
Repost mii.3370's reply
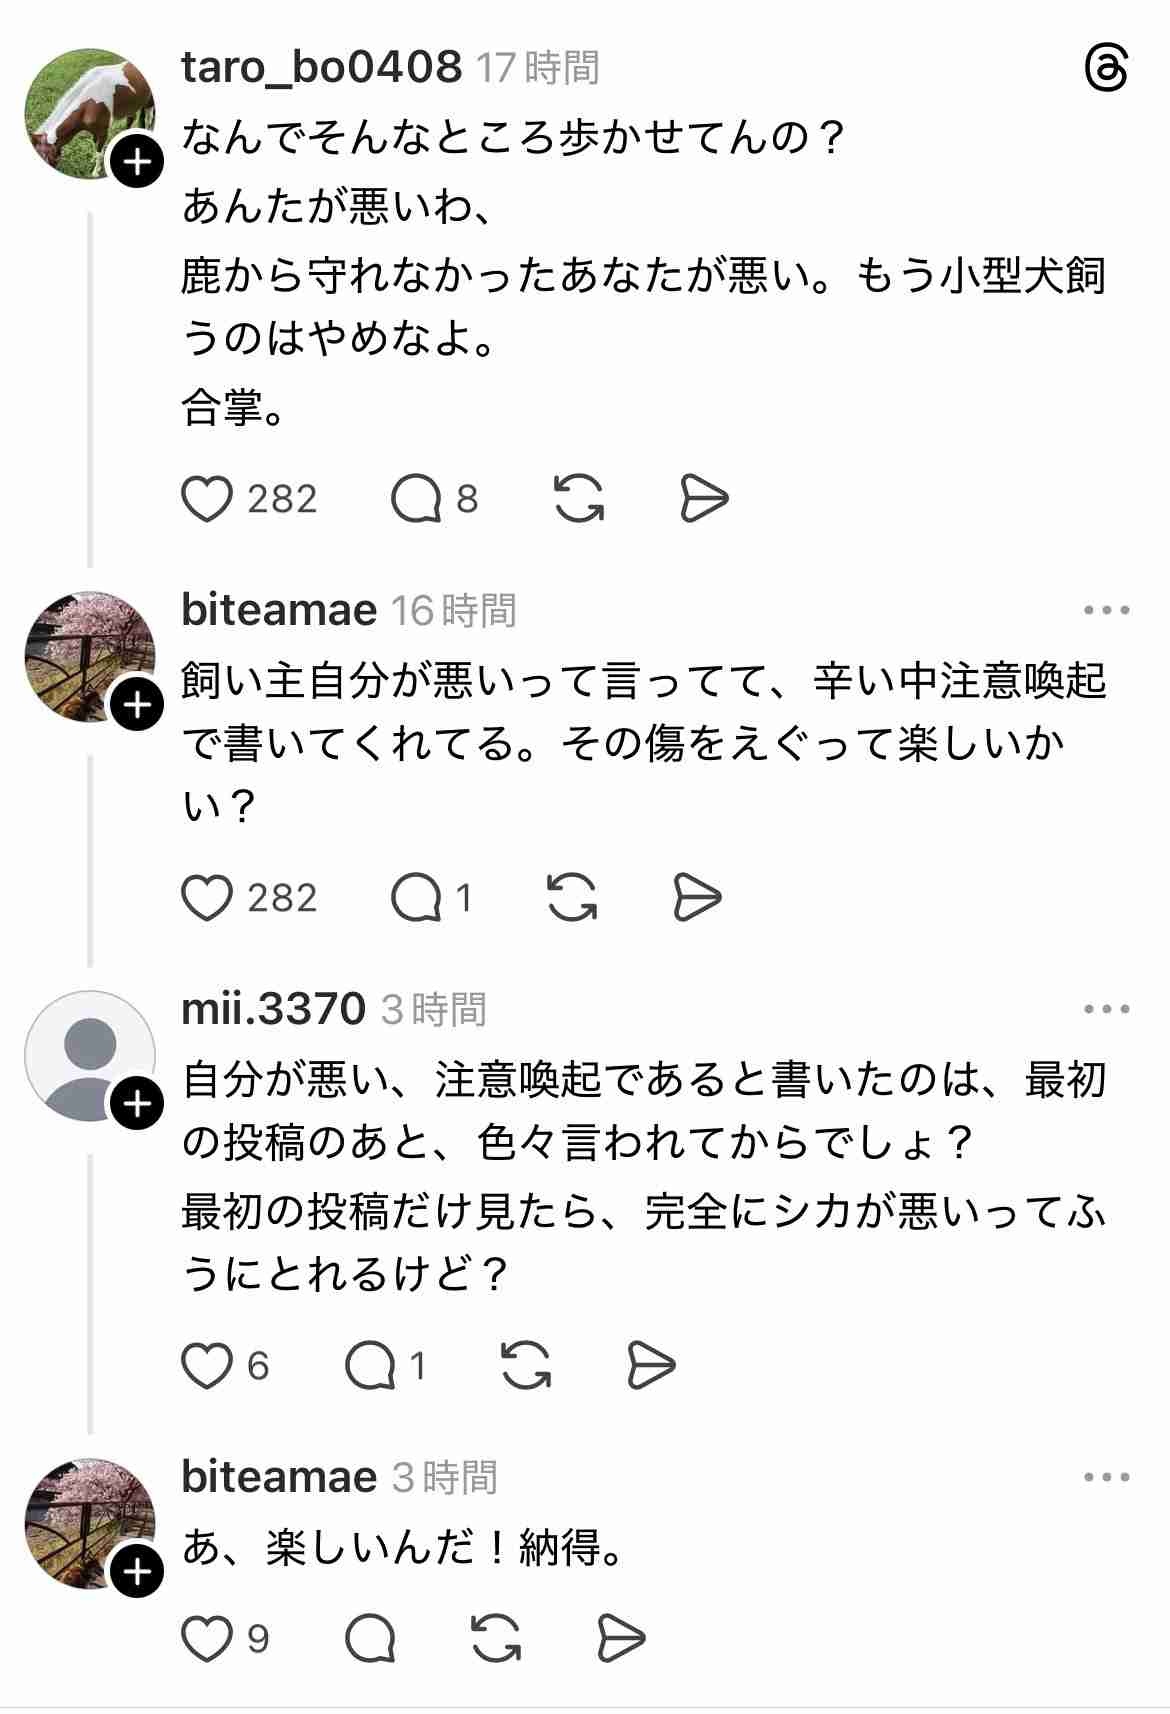pos(526,1366)
